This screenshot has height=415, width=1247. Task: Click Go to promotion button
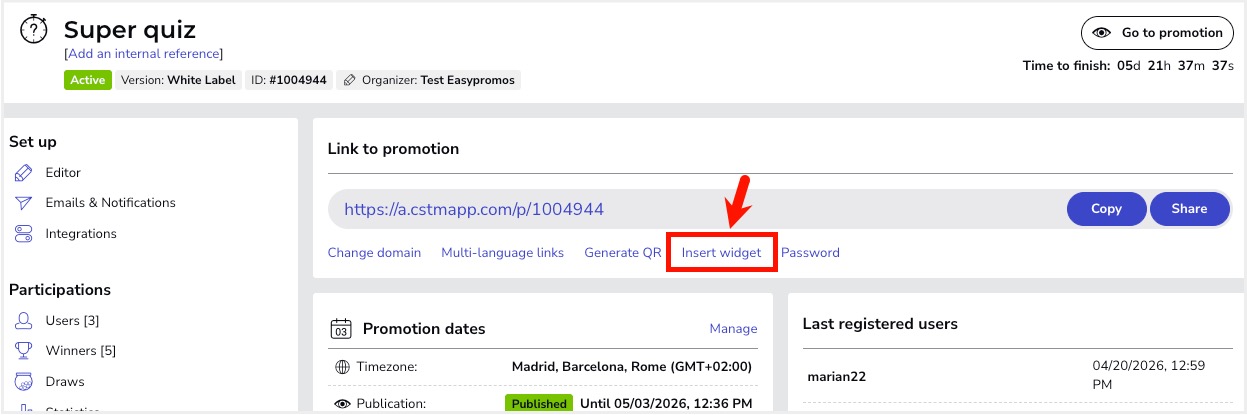click(1156, 33)
